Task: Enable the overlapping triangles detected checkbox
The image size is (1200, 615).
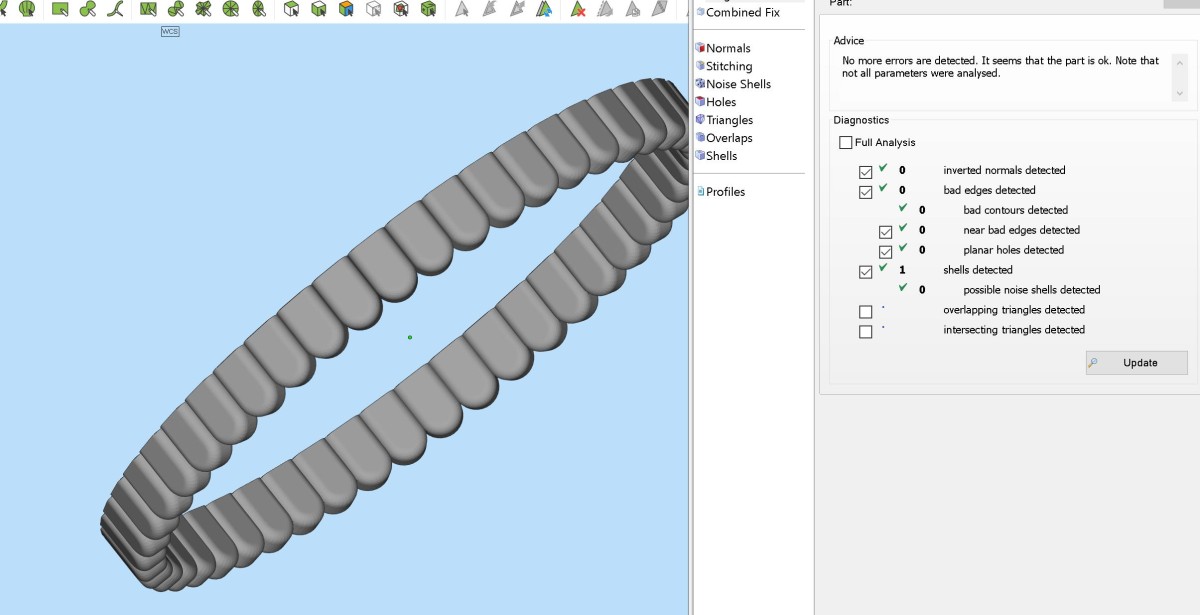Action: pos(866,311)
